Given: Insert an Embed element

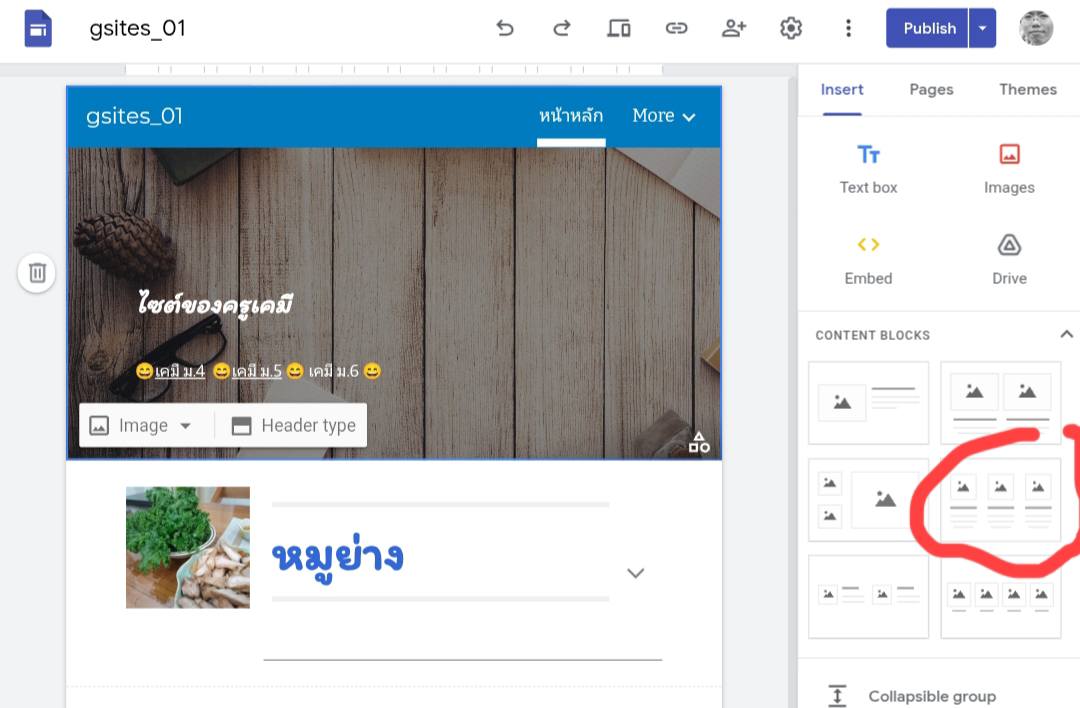Looking at the screenshot, I should (868, 259).
